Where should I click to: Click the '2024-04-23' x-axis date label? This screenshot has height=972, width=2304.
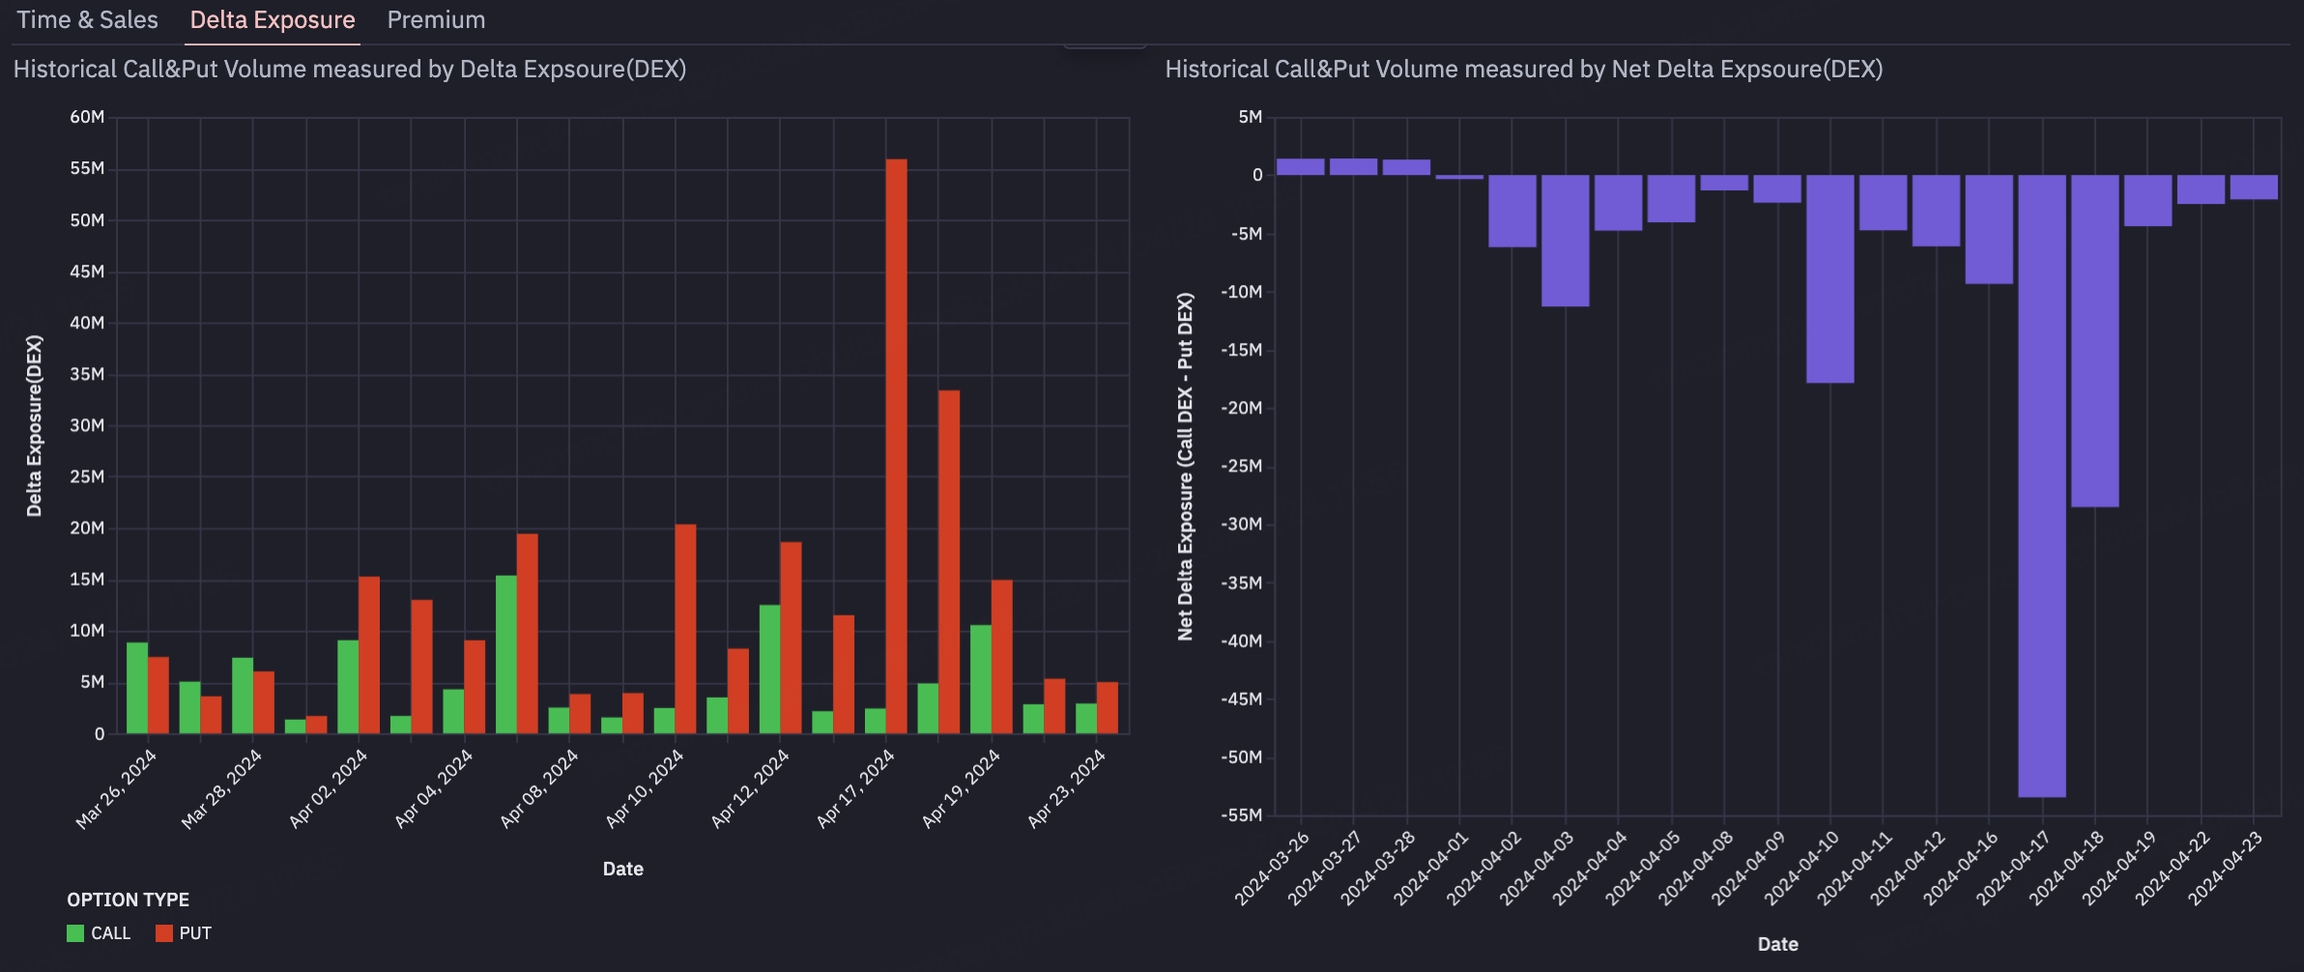click(2226, 868)
